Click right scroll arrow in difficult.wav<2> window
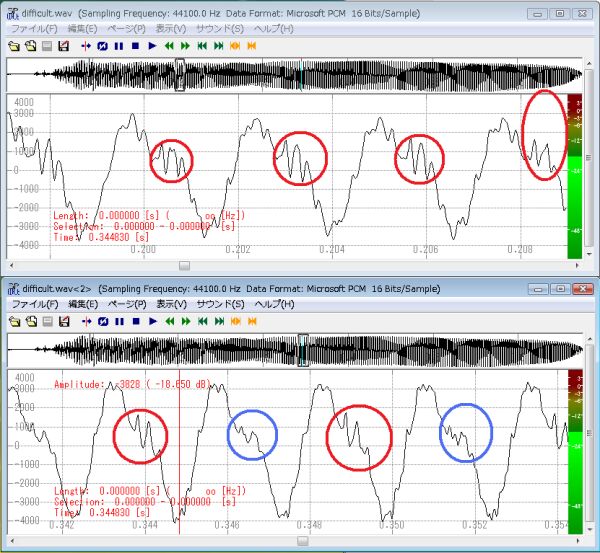 578,541
